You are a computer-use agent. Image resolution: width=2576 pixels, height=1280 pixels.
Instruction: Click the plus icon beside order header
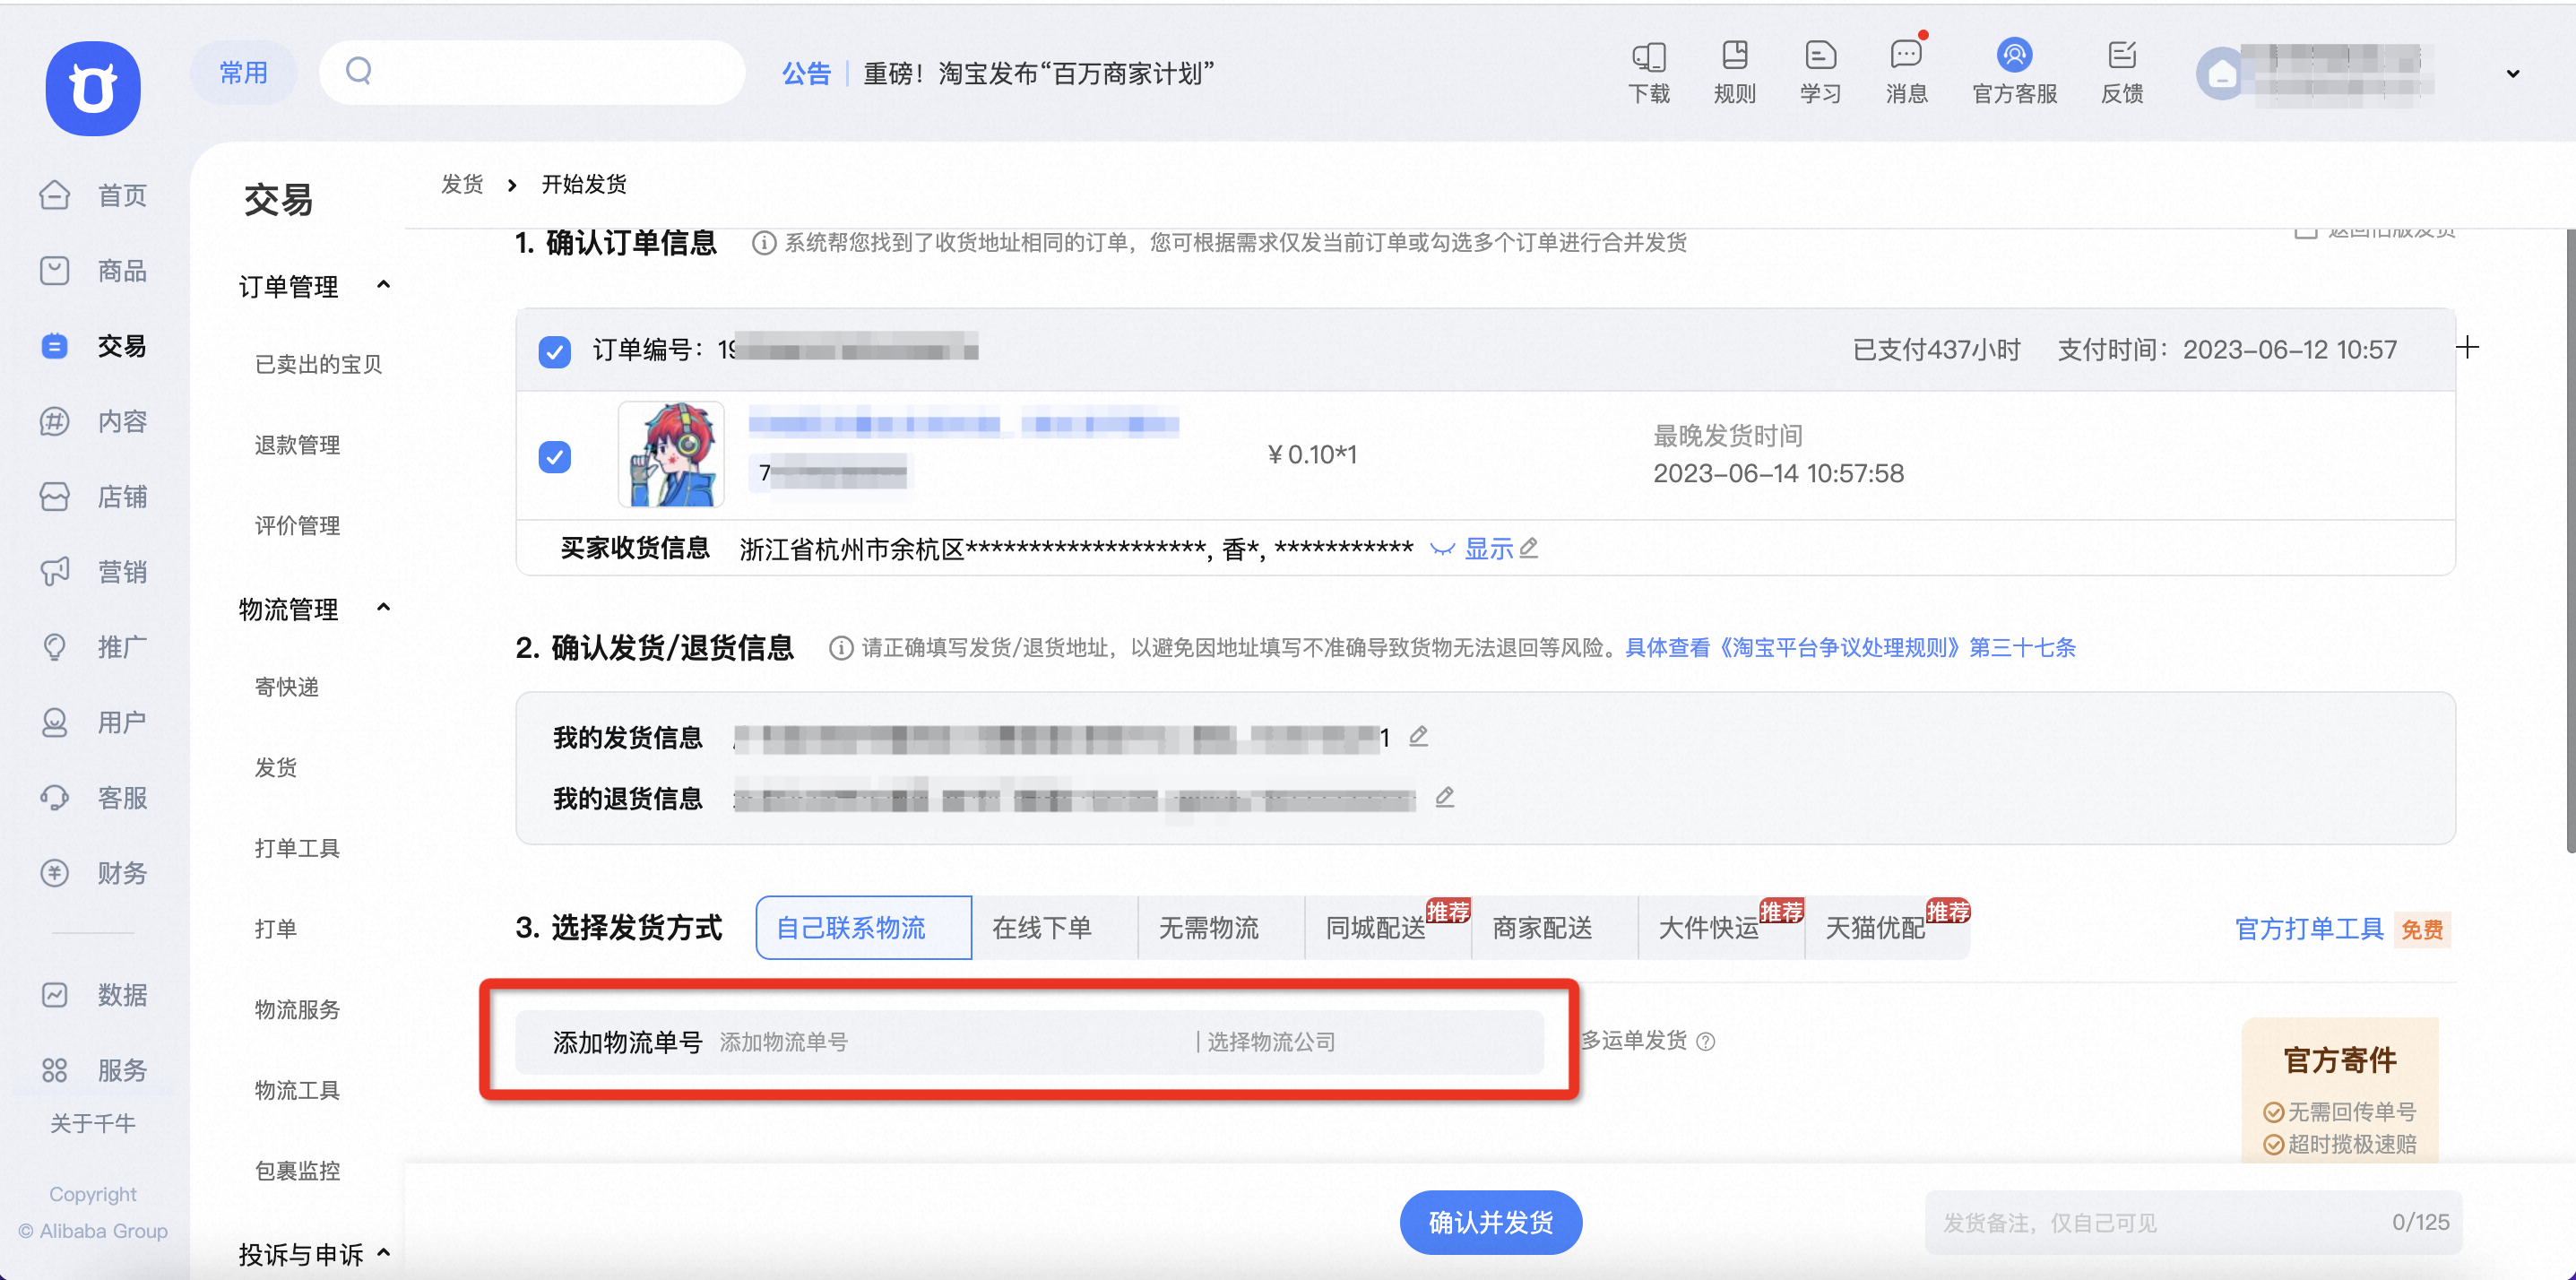pos(2468,348)
